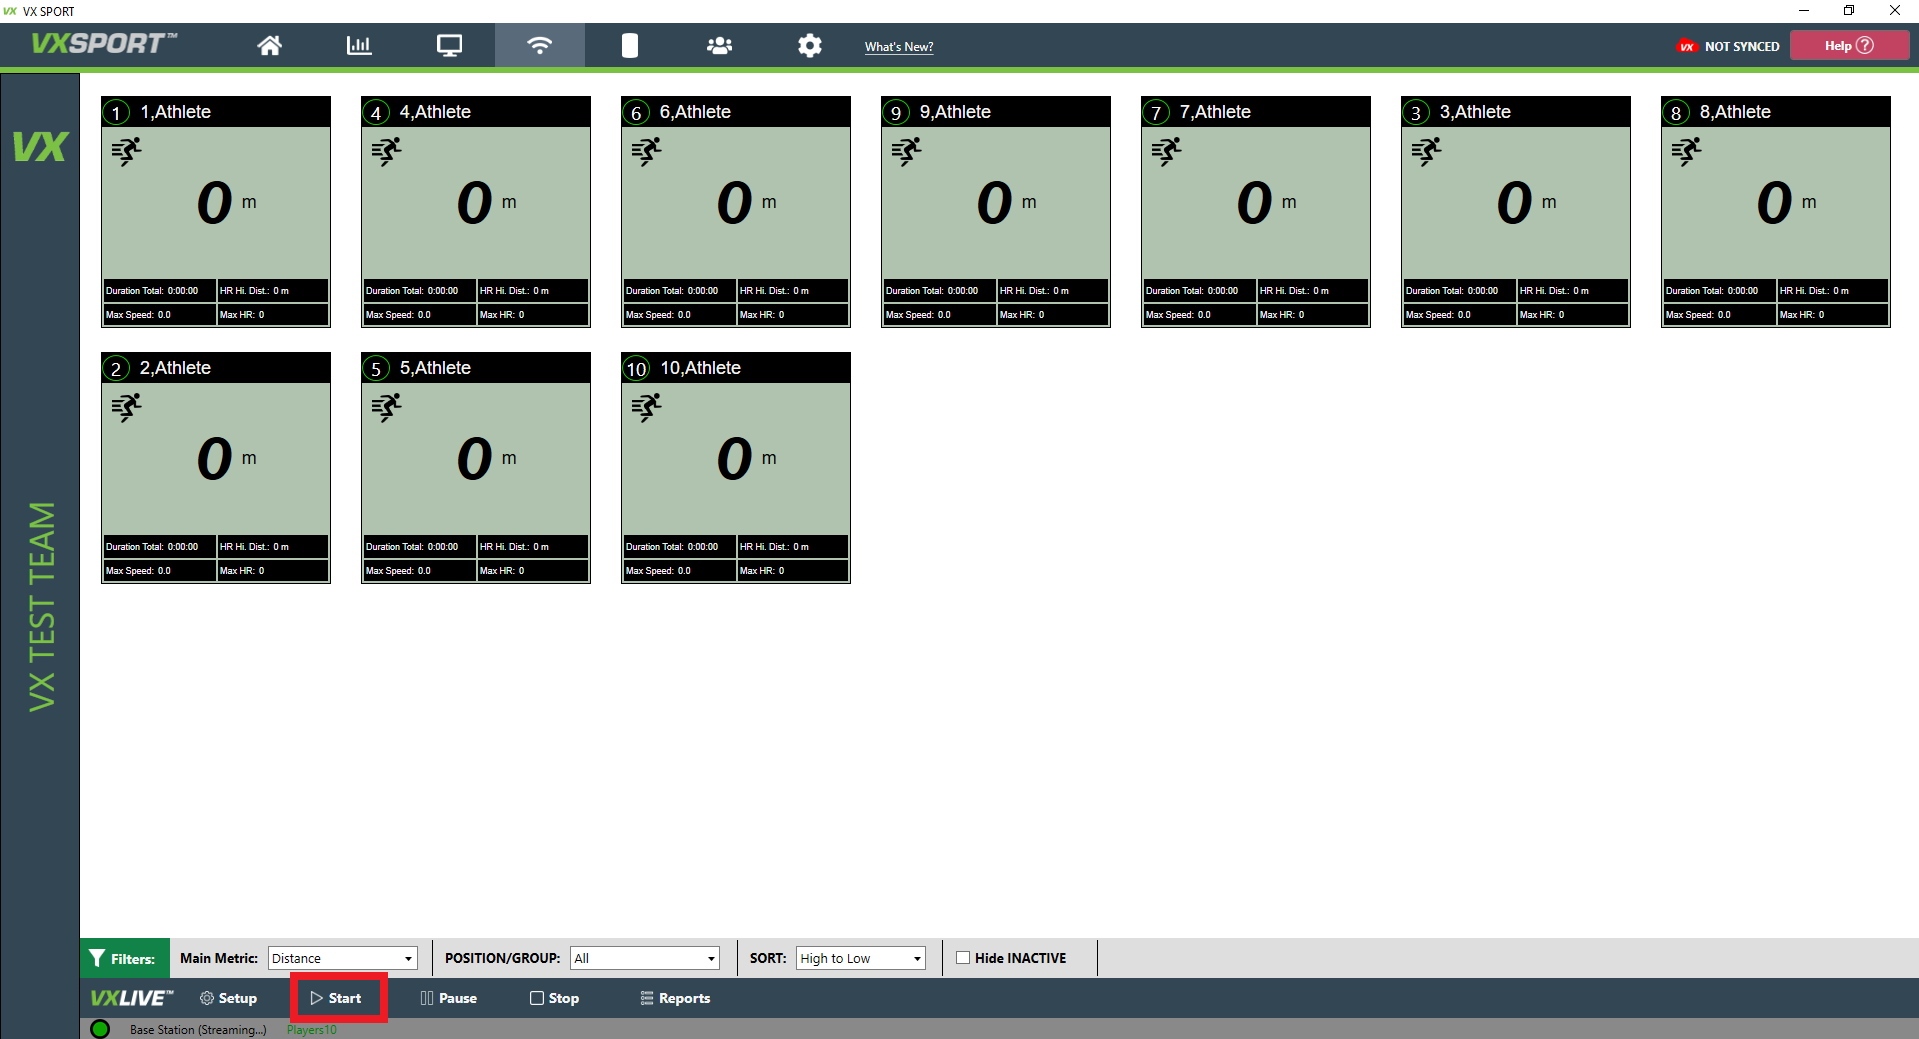1919x1039 pixels.
Task: Click Max HR on 9,Athlete card
Action: click(1053, 315)
